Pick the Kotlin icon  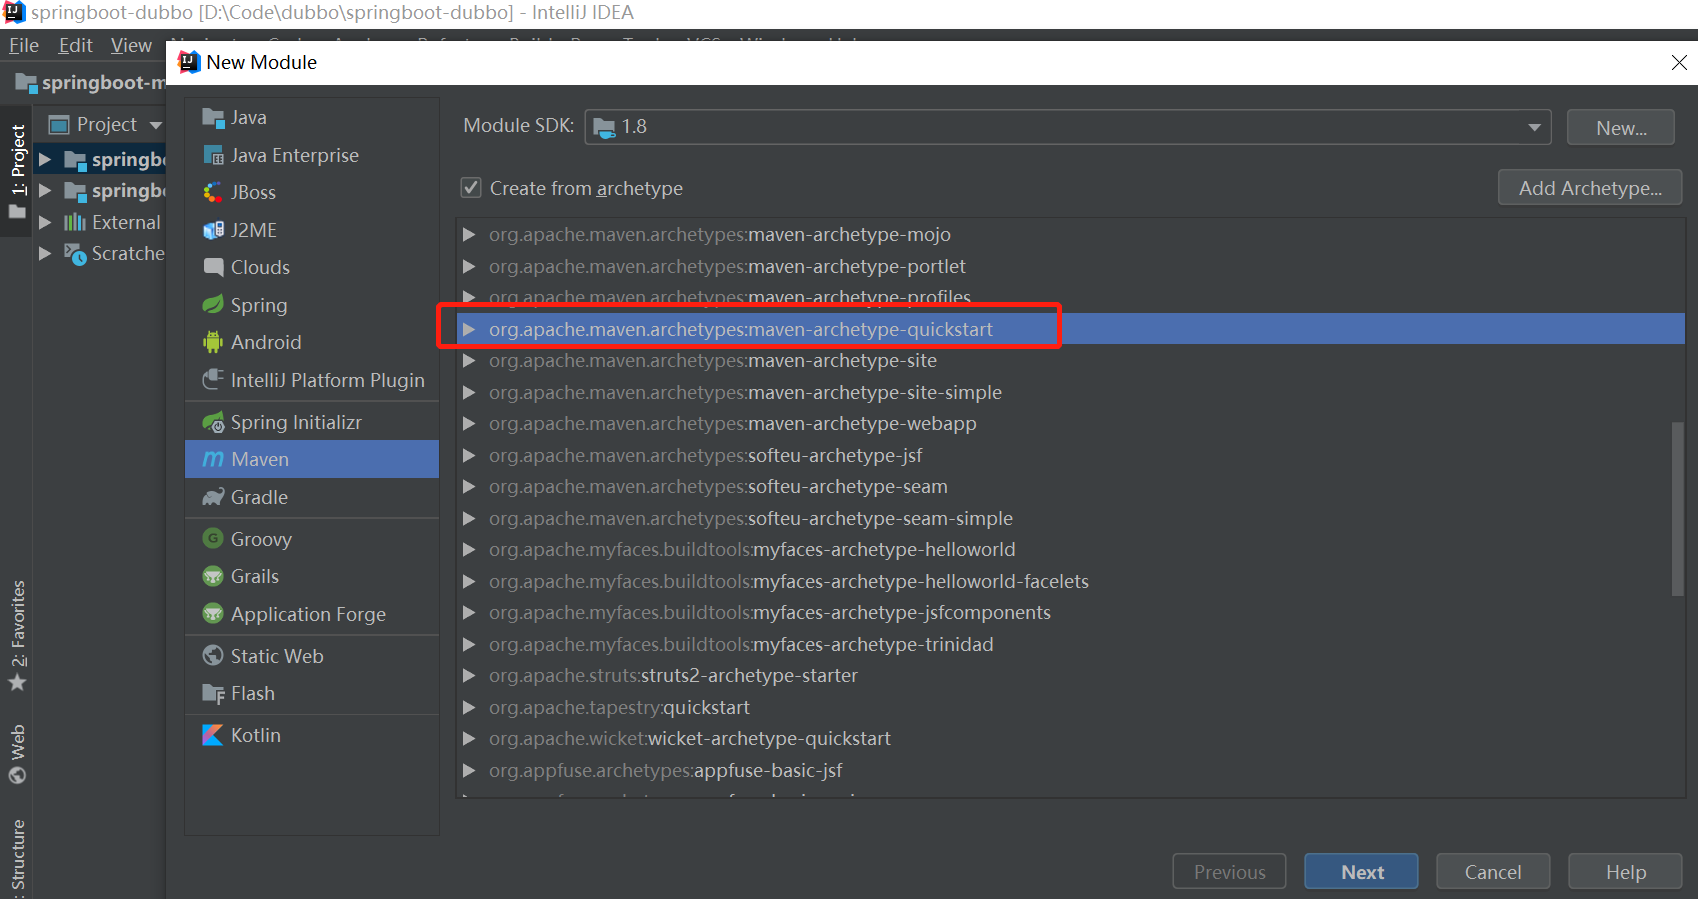213,735
